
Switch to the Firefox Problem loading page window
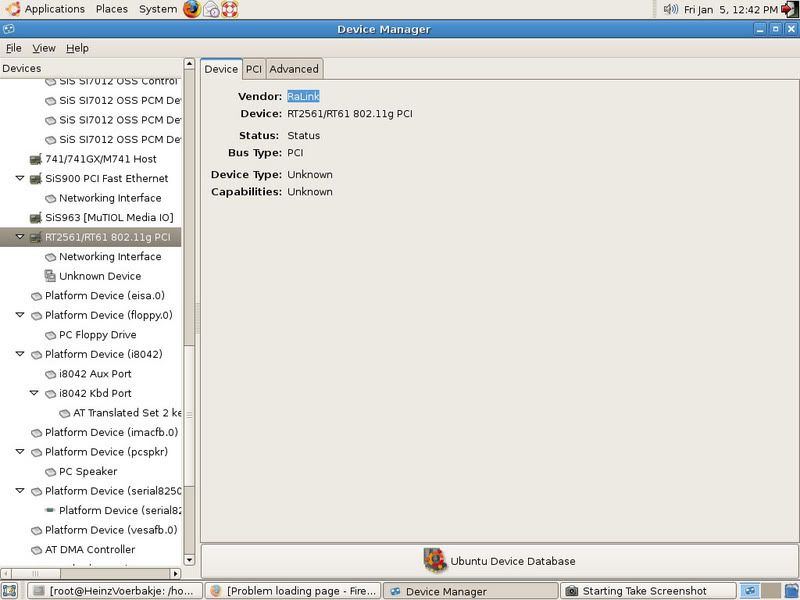(x=292, y=591)
